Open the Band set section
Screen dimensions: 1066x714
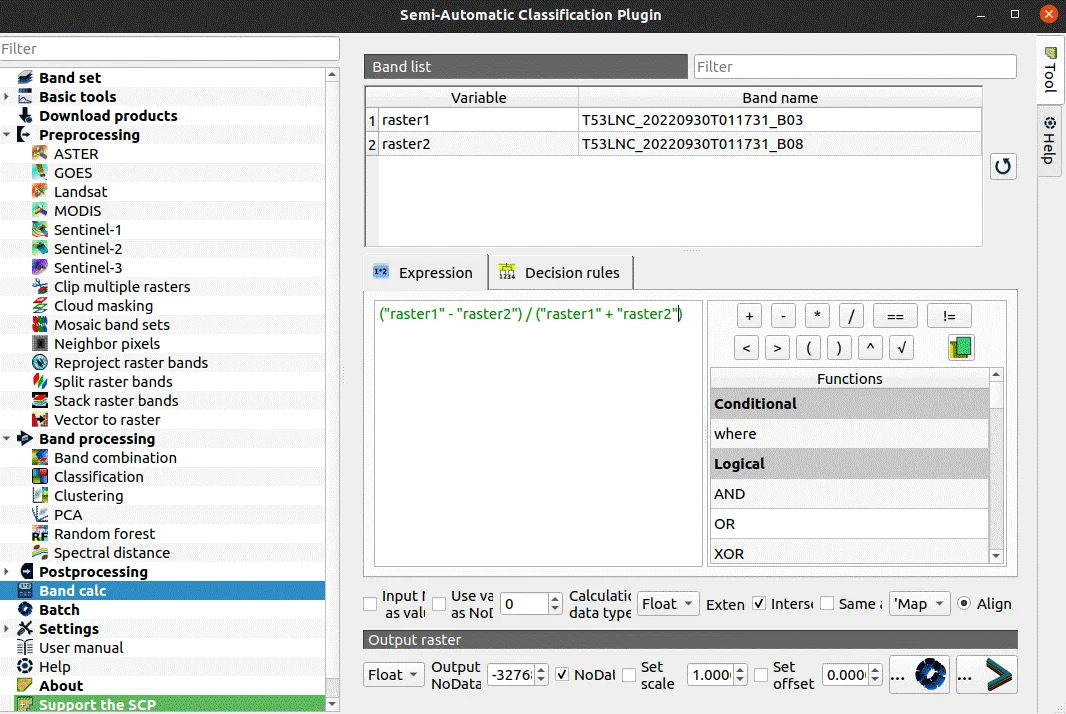pyautogui.click(x=69, y=78)
